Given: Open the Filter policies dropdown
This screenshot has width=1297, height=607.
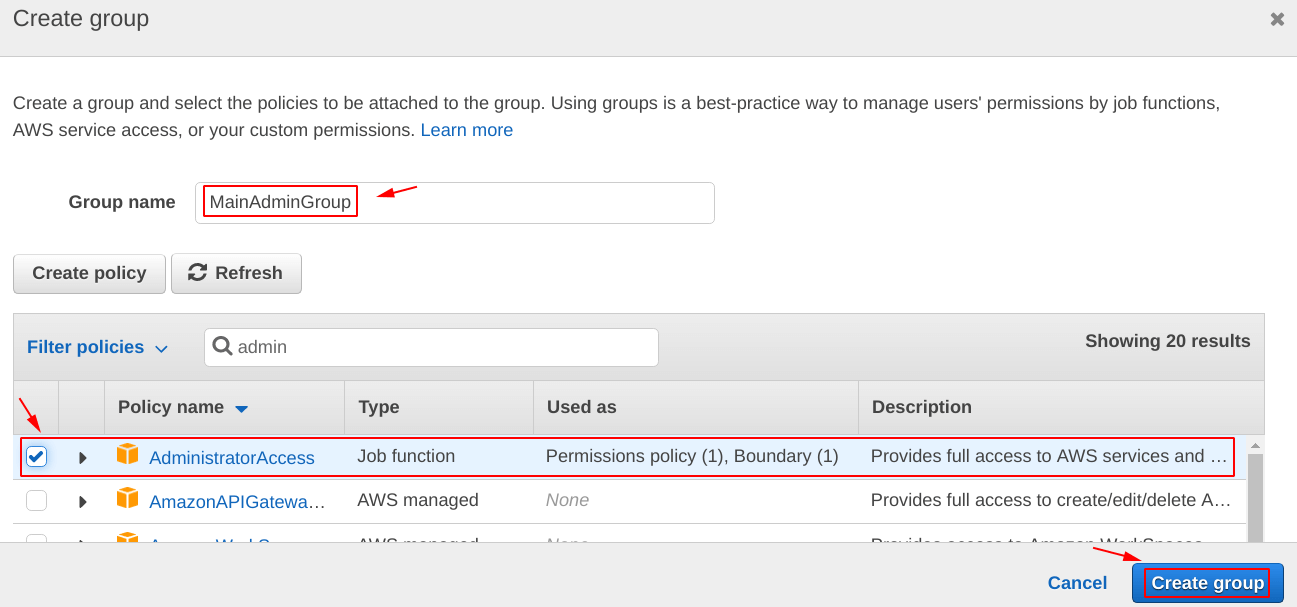Looking at the screenshot, I should coord(97,347).
